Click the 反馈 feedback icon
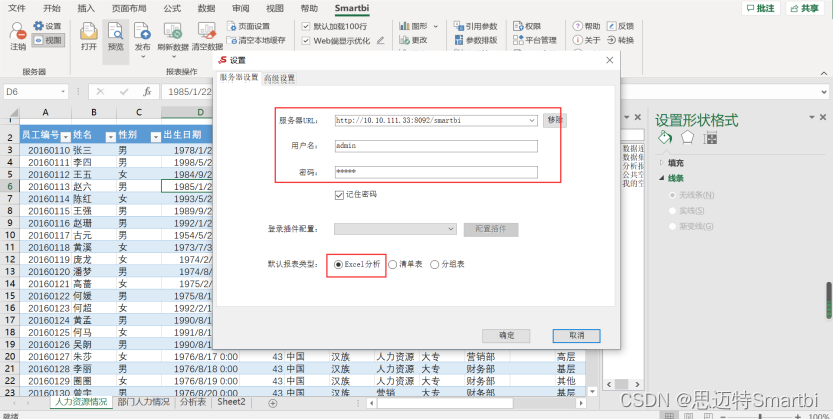This screenshot has height=419, width=833. pyautogui.click(x=611, y=26)
